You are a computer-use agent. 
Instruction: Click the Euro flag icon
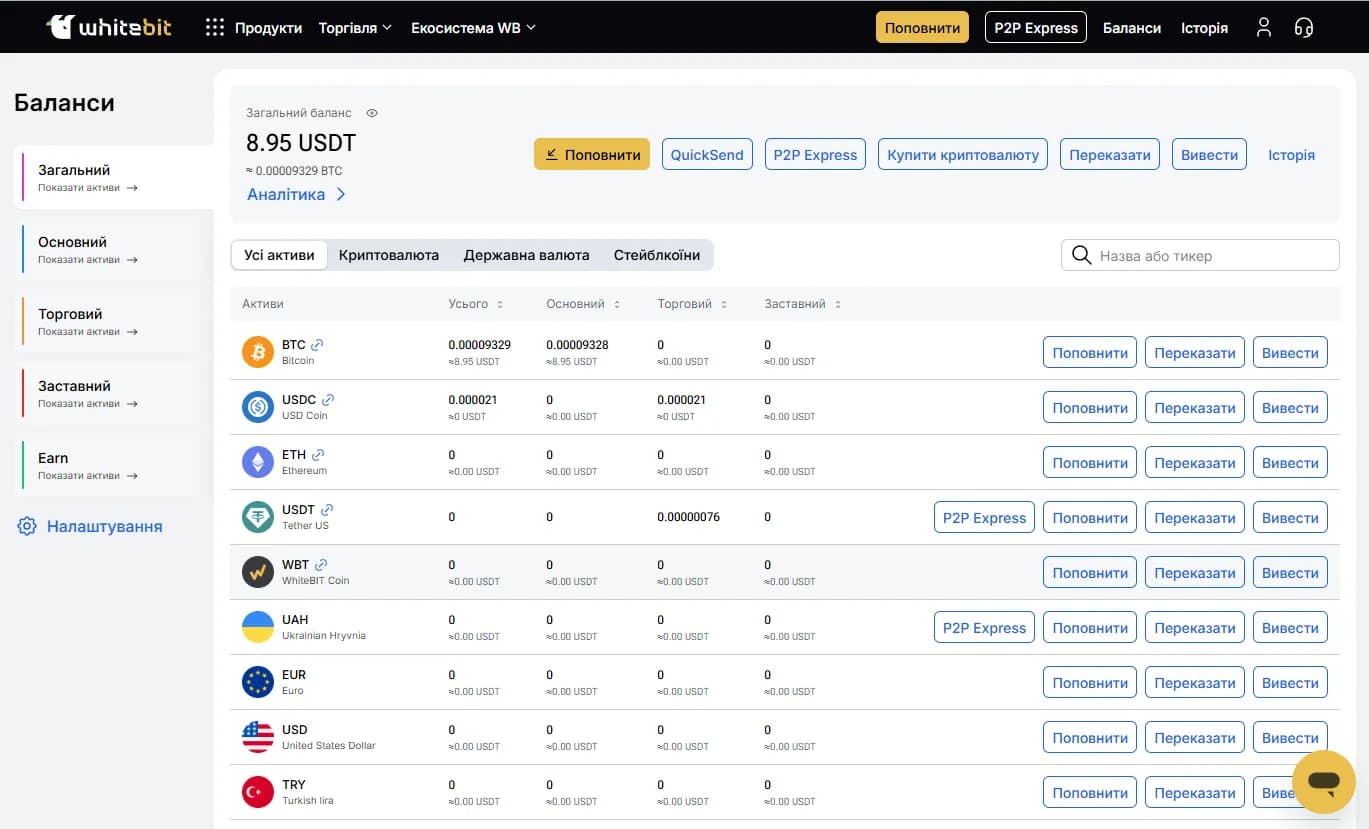pyautogui.click(x=258, y=682)
